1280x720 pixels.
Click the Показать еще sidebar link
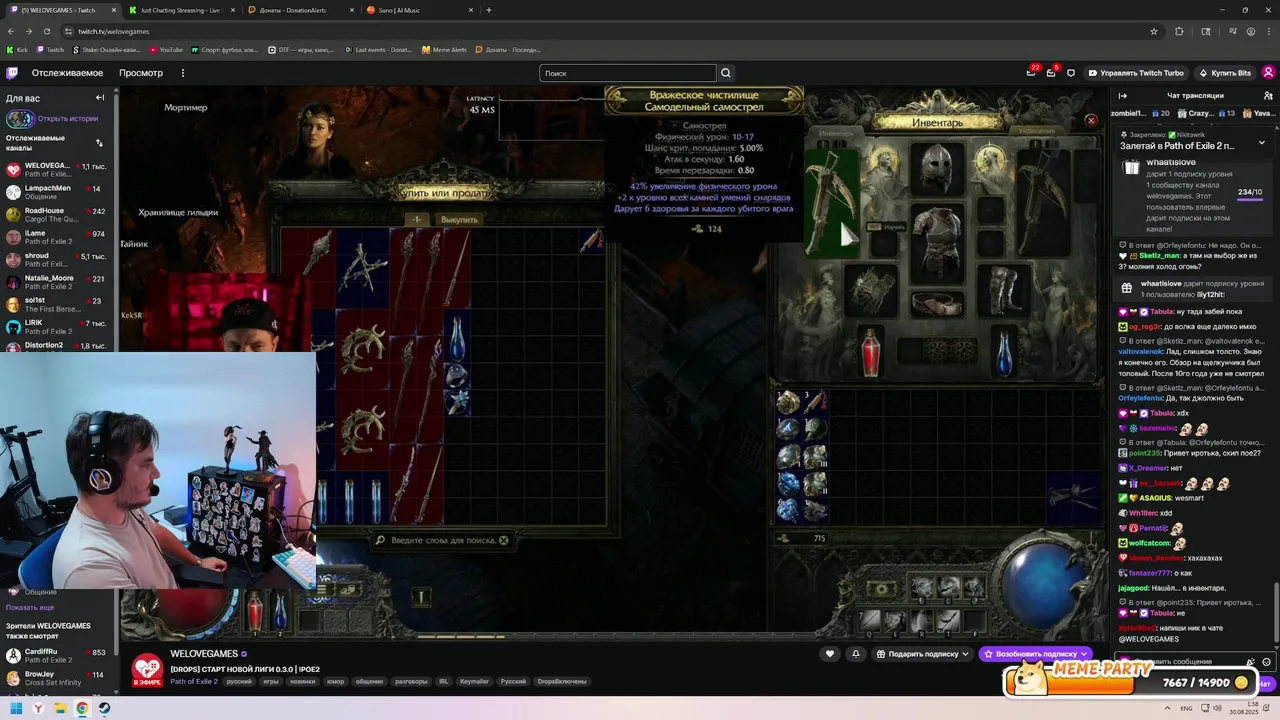point(30,607)
